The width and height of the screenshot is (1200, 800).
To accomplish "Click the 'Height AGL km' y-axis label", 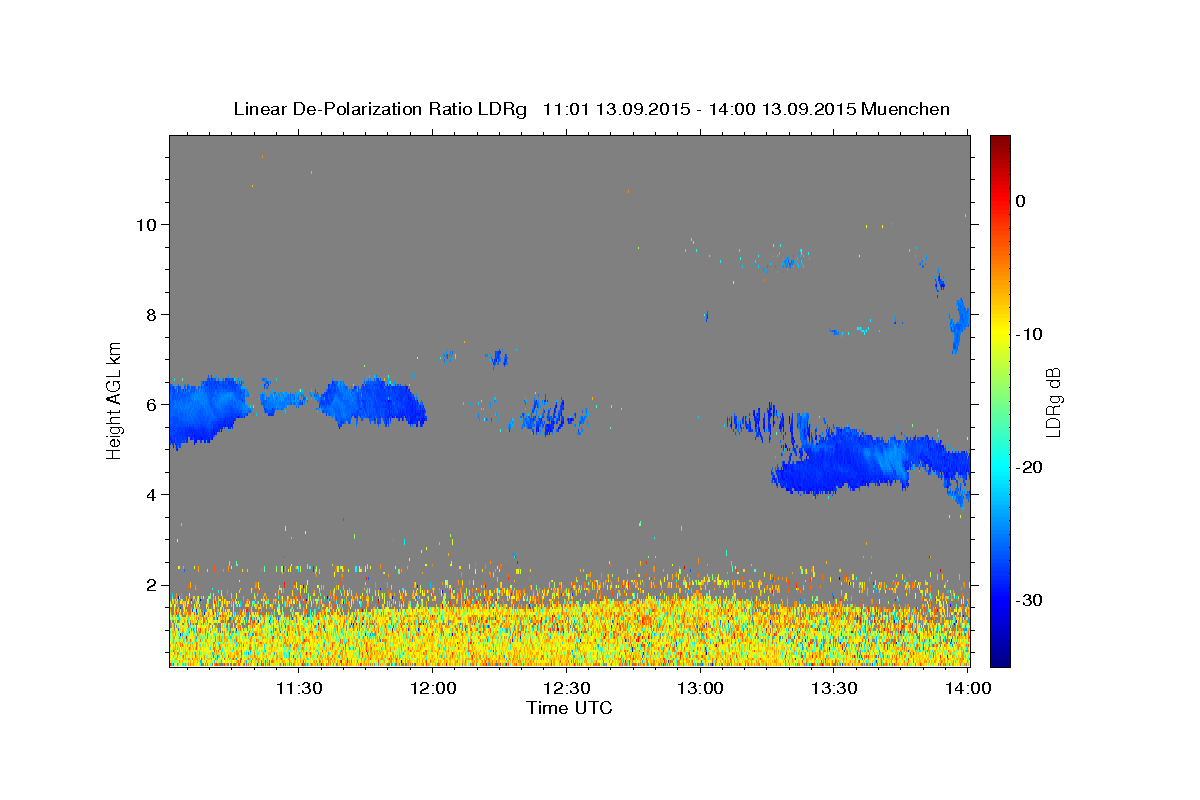I will 114,400.
